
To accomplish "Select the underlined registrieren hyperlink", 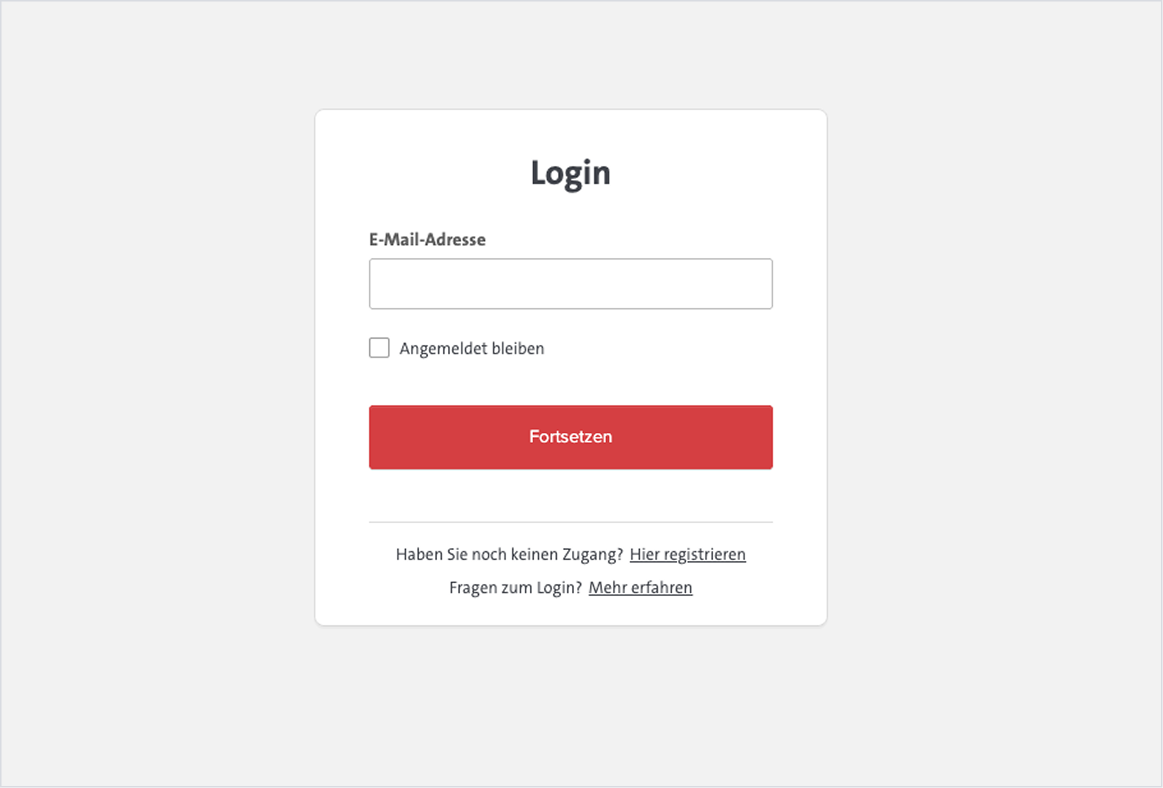I will 687,554.
